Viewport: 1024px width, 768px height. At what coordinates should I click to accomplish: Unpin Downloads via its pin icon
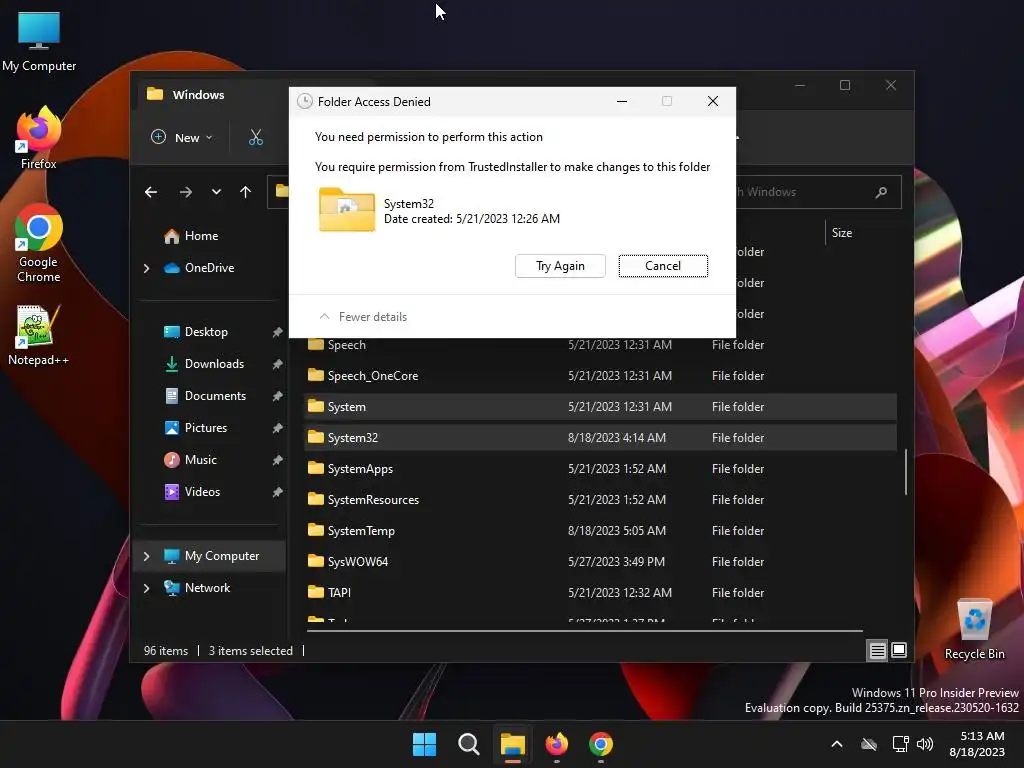point(278,364)
